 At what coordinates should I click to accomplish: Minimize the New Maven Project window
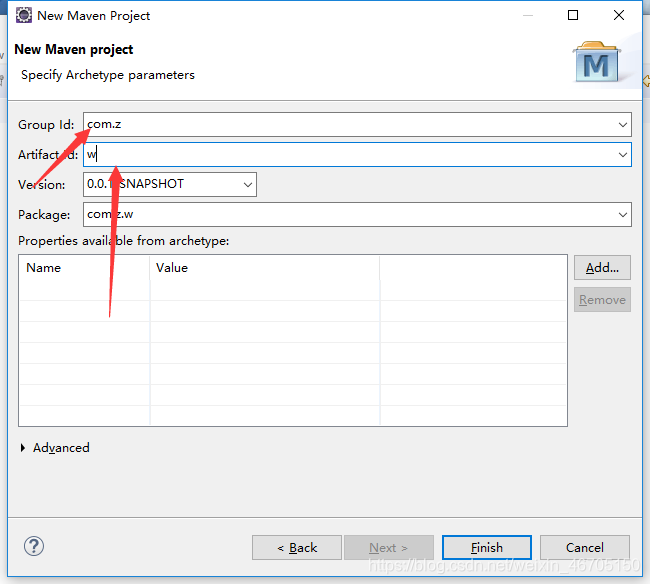(528, 15)
